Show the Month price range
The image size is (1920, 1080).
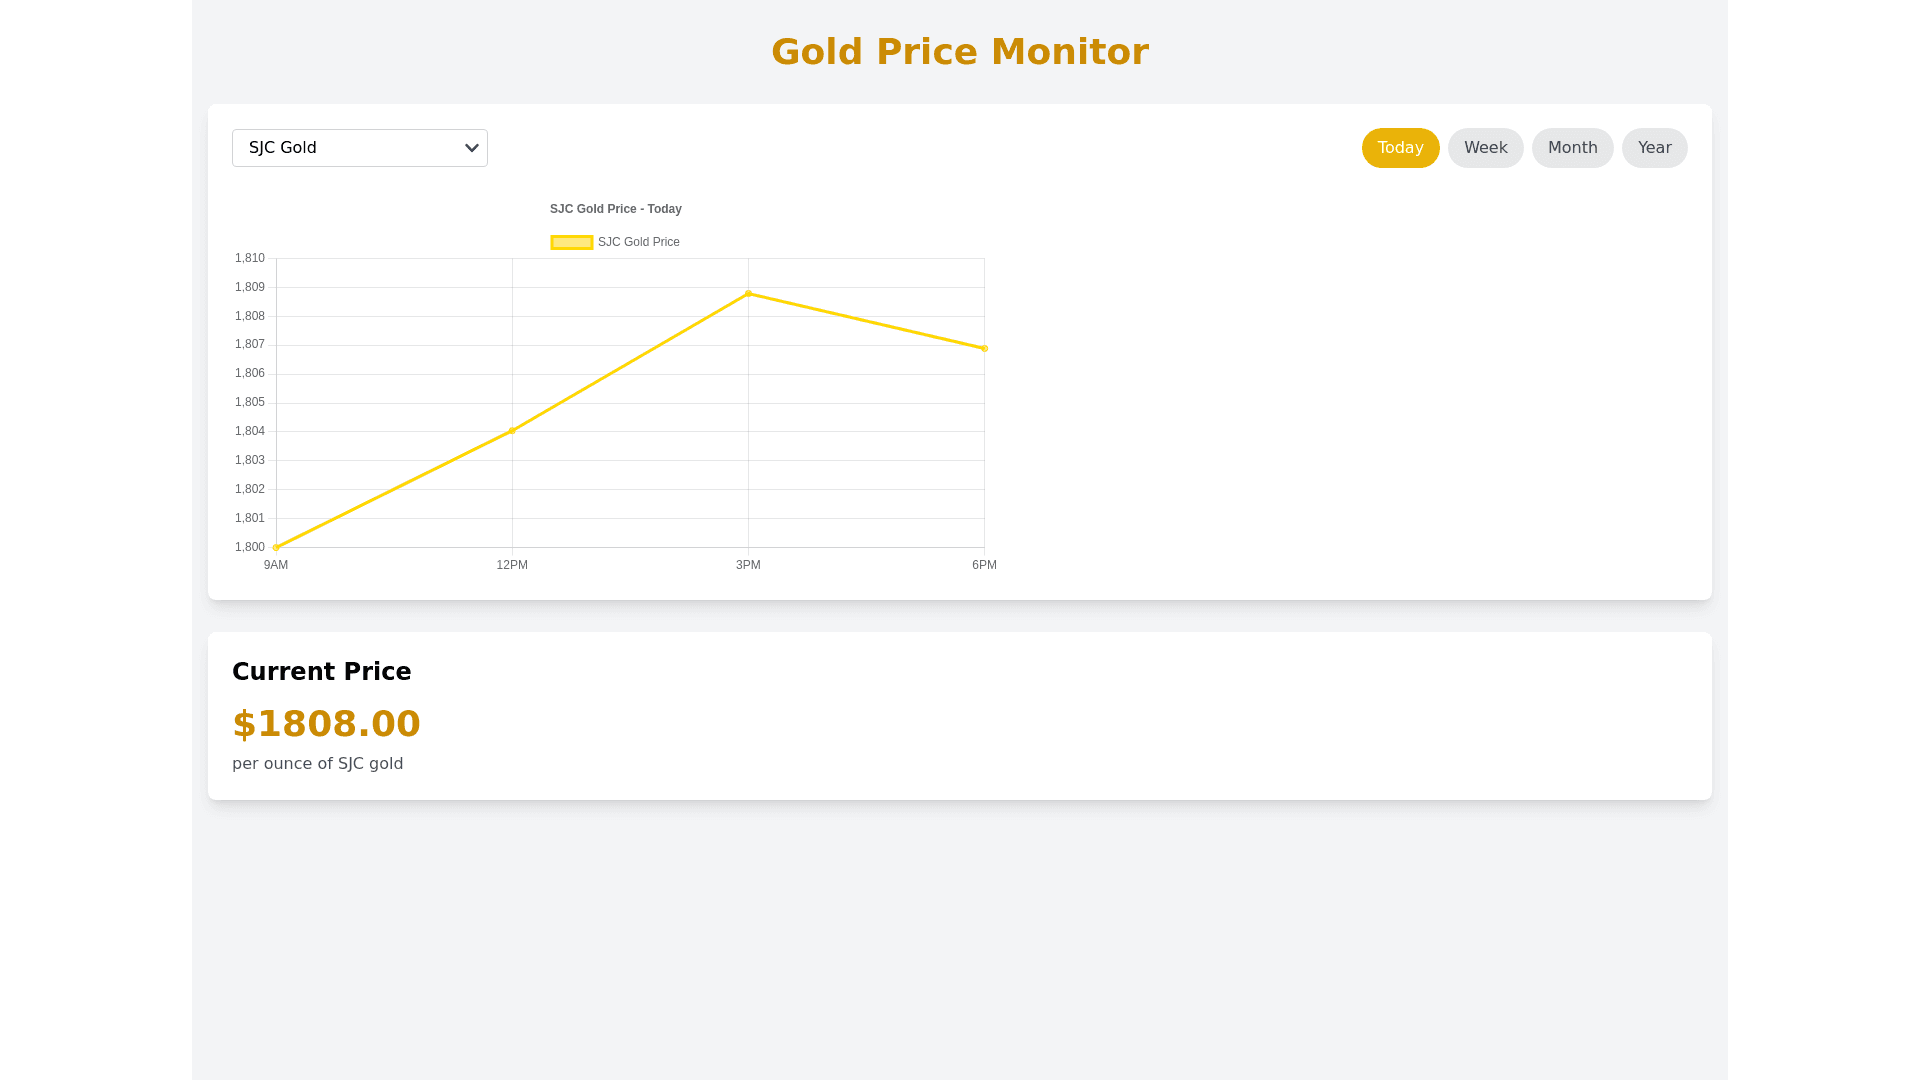coord(1572,148)
